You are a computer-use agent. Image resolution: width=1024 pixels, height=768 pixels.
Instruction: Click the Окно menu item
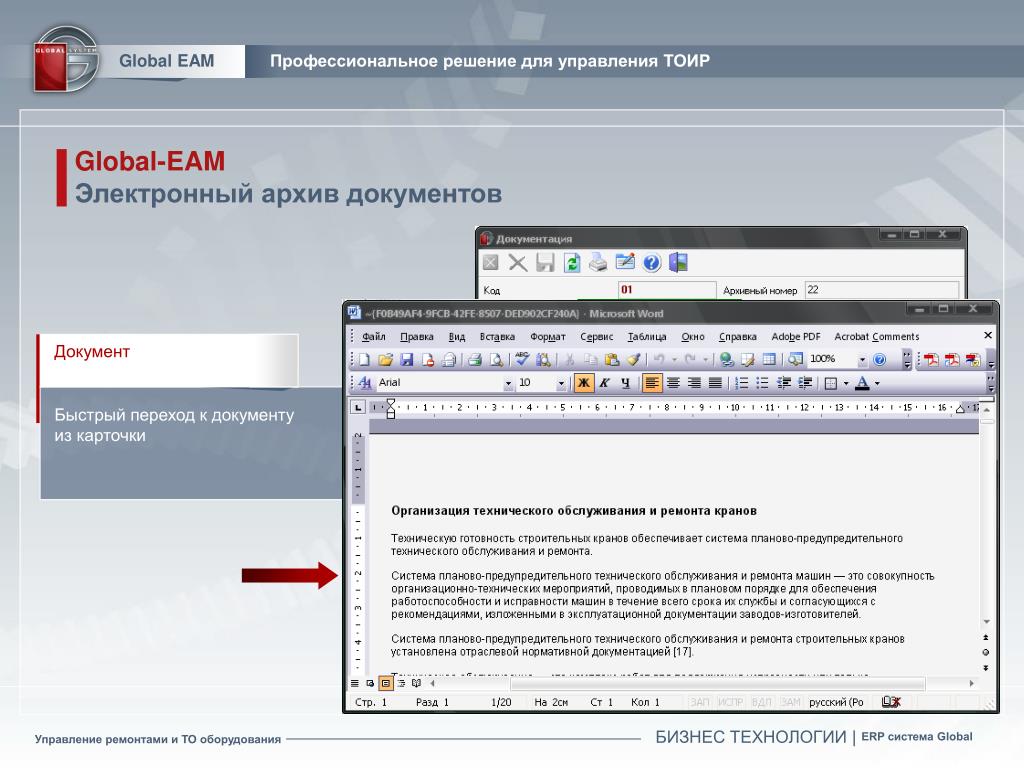pyautogui.click(x=693, y=336)
